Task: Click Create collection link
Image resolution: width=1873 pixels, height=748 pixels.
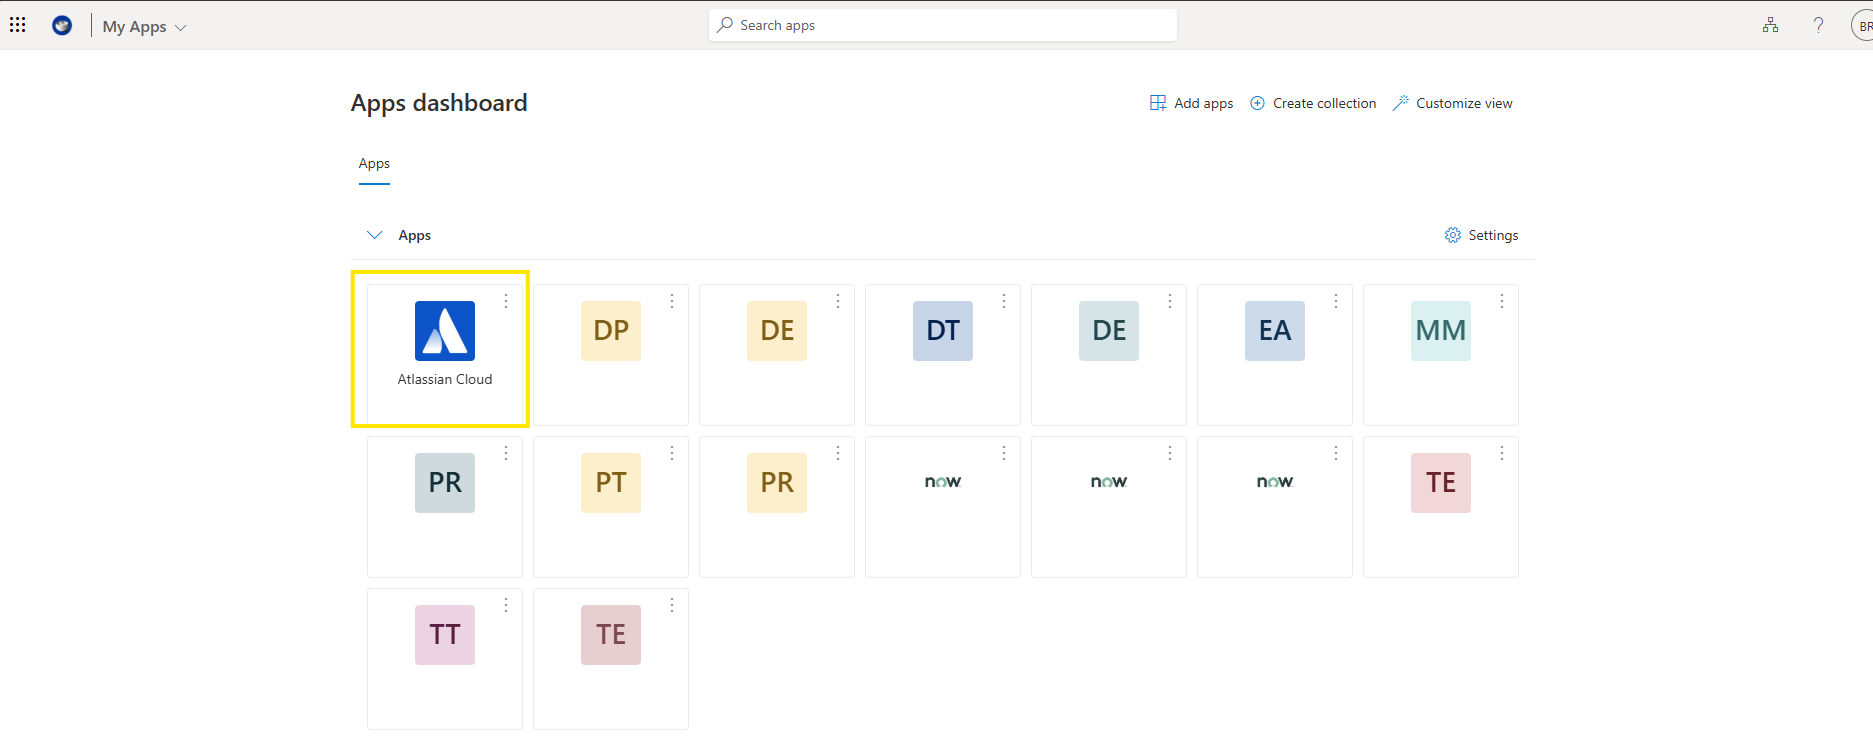Action: point(1313,103)
